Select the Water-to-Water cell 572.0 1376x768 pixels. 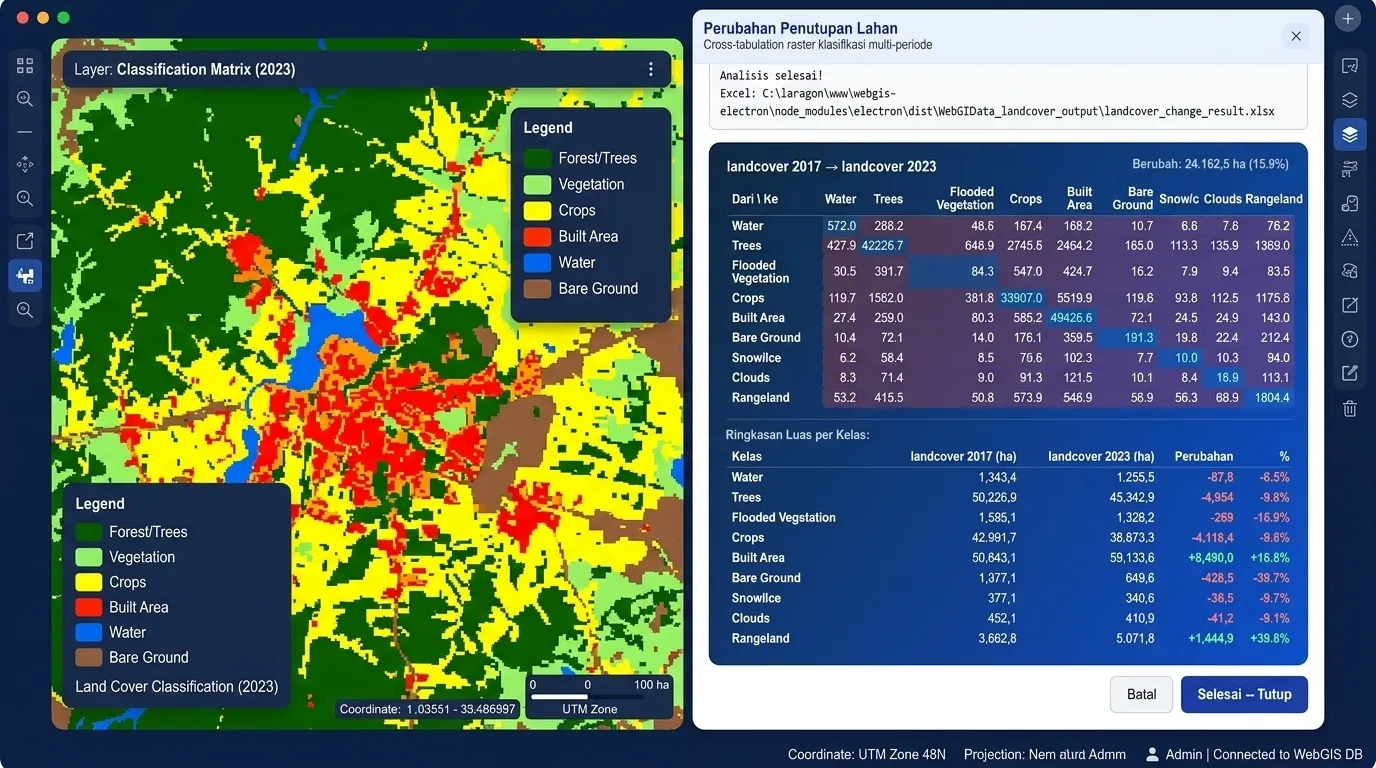(x=841, y=226)
